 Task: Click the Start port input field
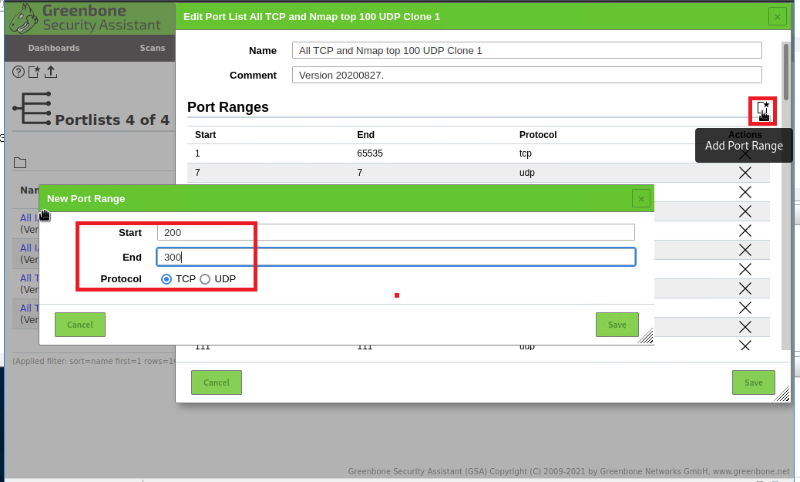tap(395, 232)
